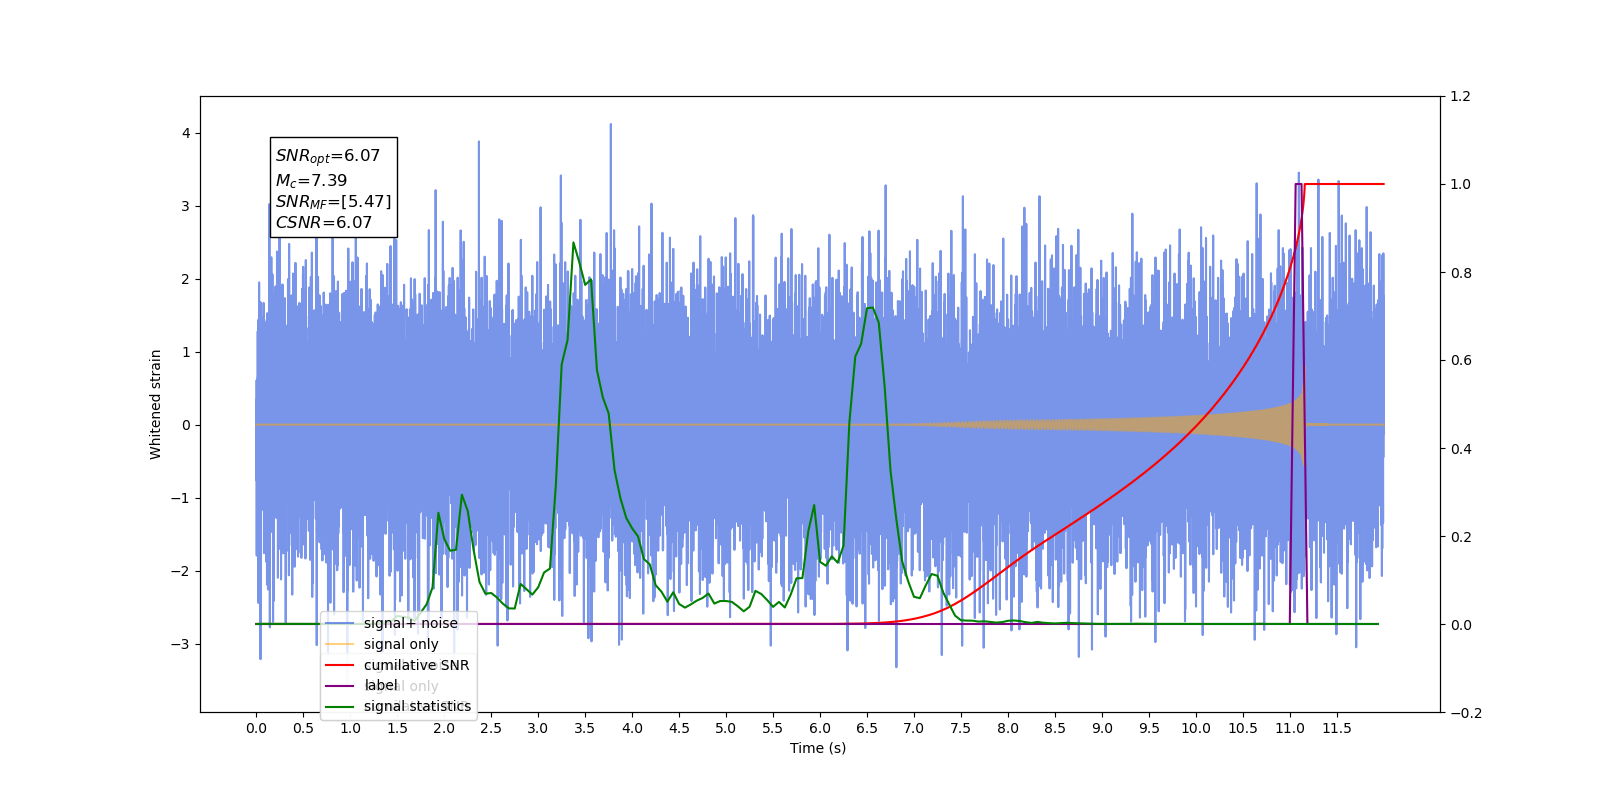Click the 0.6 tick on the right axis

click(1461, 361)
